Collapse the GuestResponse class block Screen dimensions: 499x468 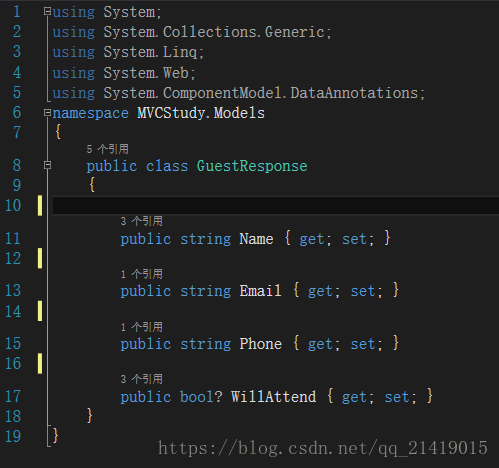pos(47,165)
